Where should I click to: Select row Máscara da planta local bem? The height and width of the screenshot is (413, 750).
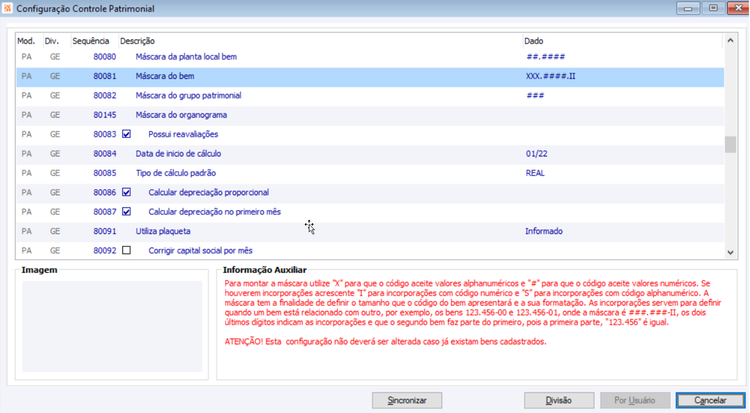point(370,56)
